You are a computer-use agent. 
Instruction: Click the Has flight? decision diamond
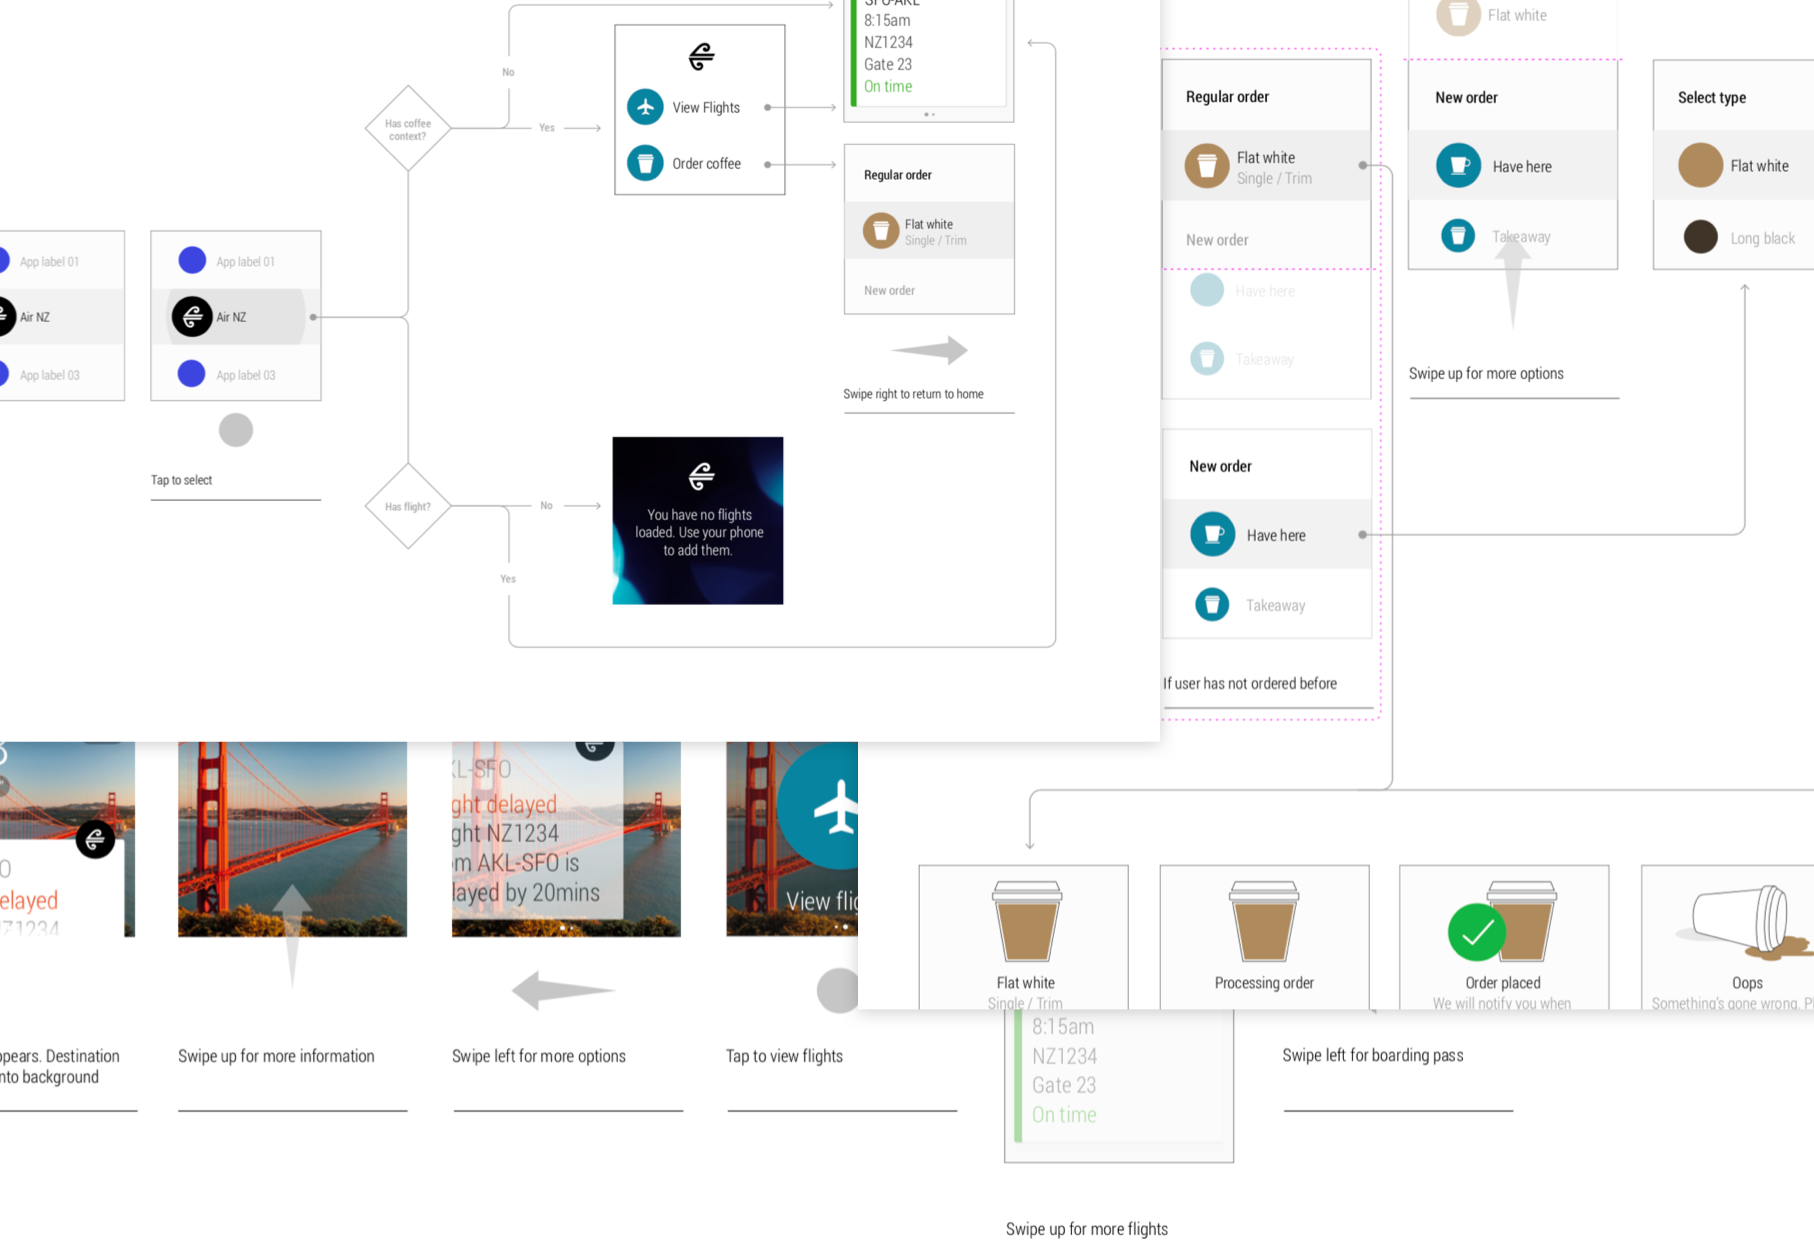point(408,506)
